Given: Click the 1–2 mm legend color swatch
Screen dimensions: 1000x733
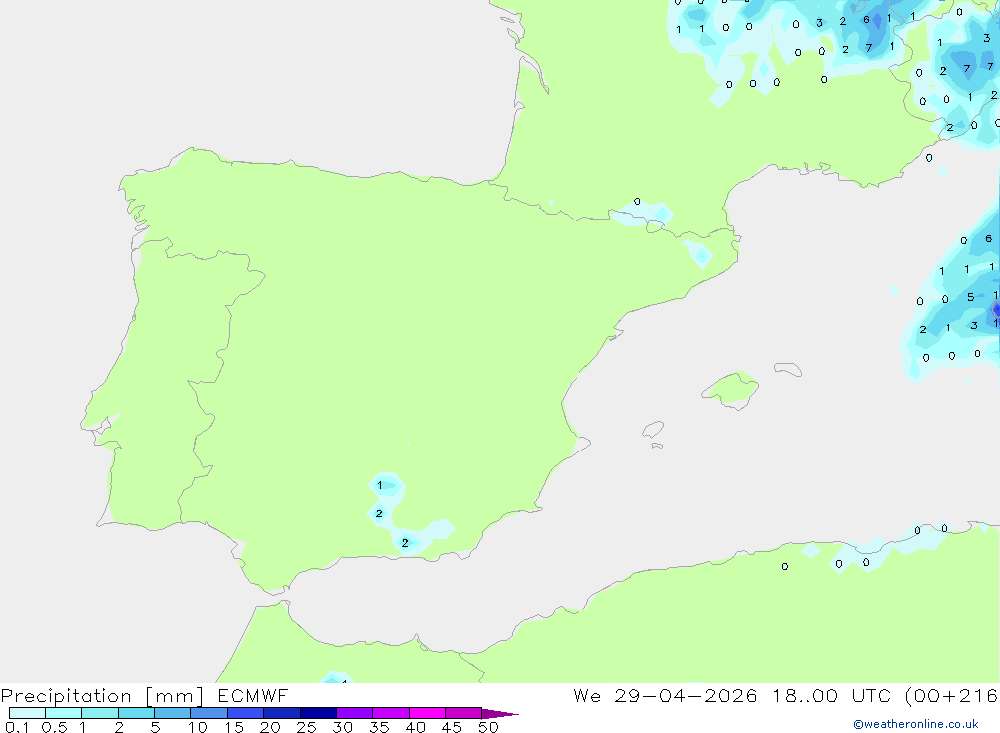Looking at the screenshot, I should point(99,713).
